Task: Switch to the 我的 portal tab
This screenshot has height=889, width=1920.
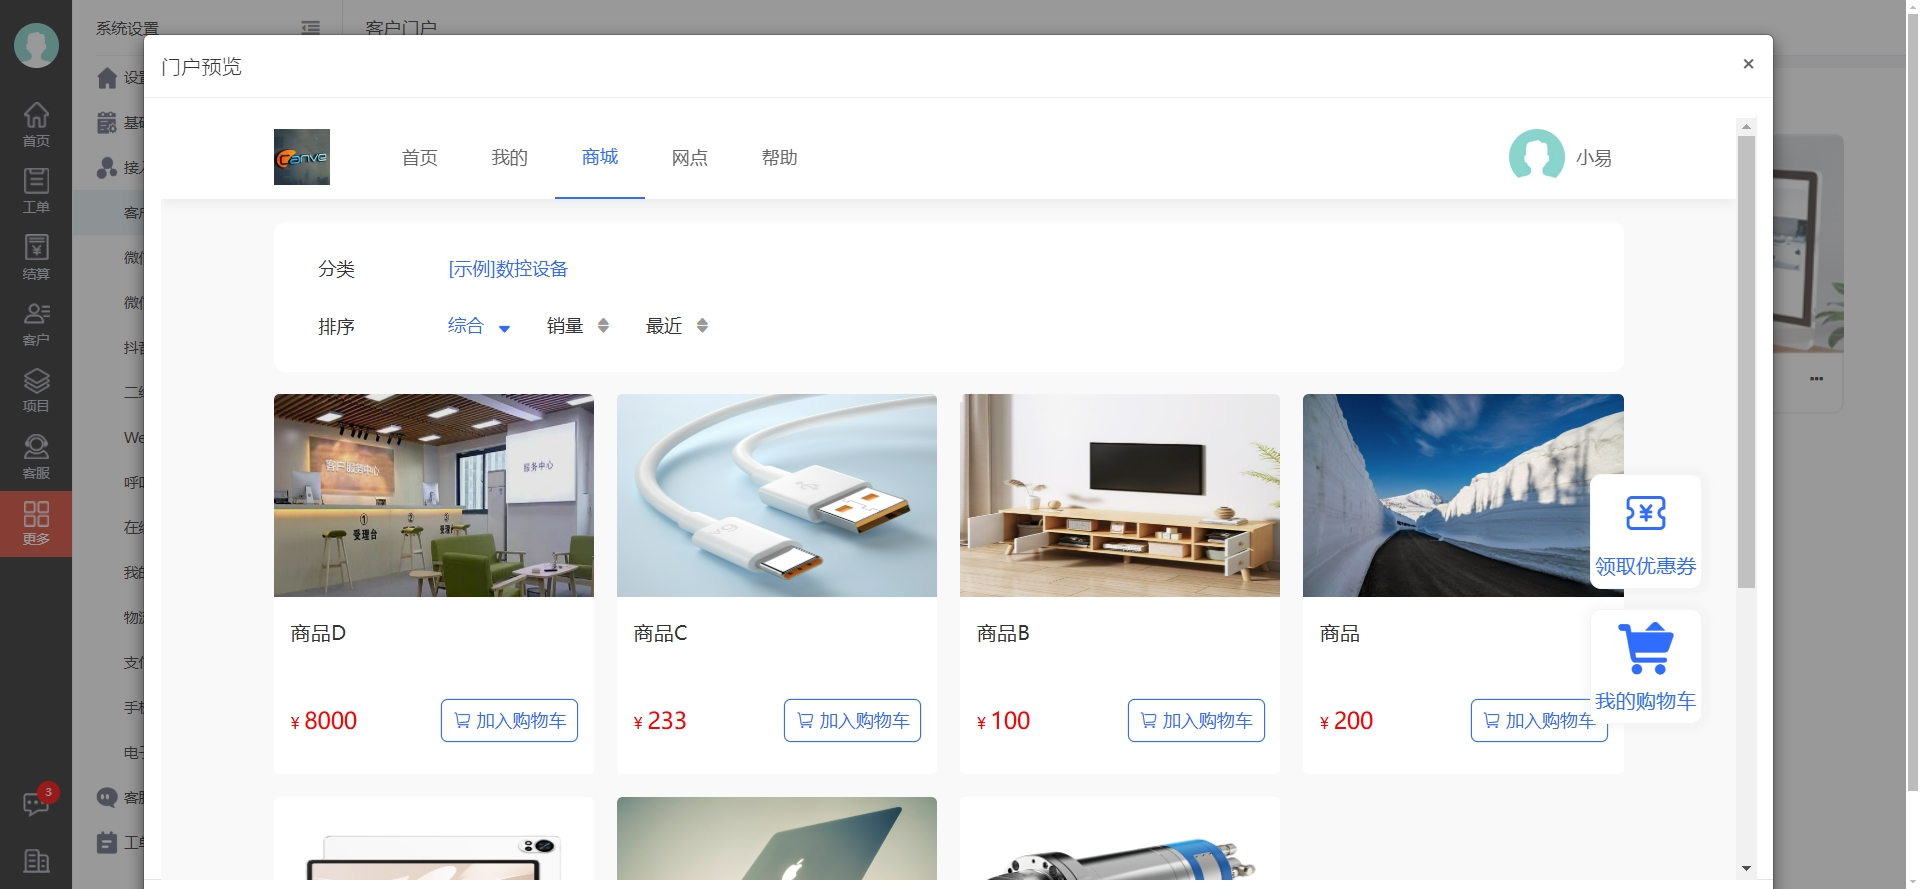Action: 510,158
